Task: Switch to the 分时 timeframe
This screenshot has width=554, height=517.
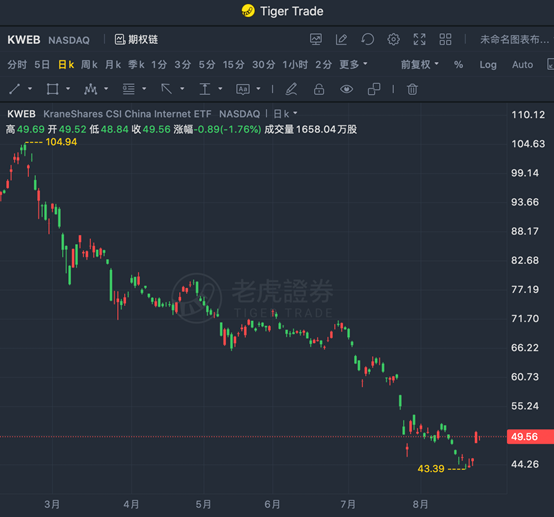Action: click(x=17, y=65)
